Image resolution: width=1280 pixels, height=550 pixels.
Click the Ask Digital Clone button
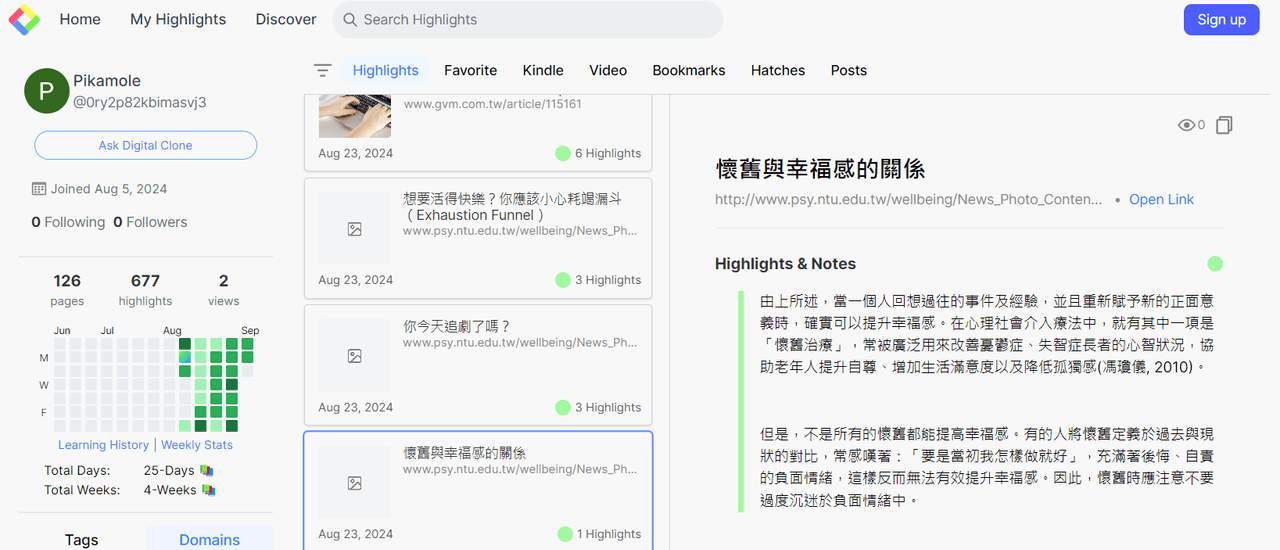coord(145,145)
